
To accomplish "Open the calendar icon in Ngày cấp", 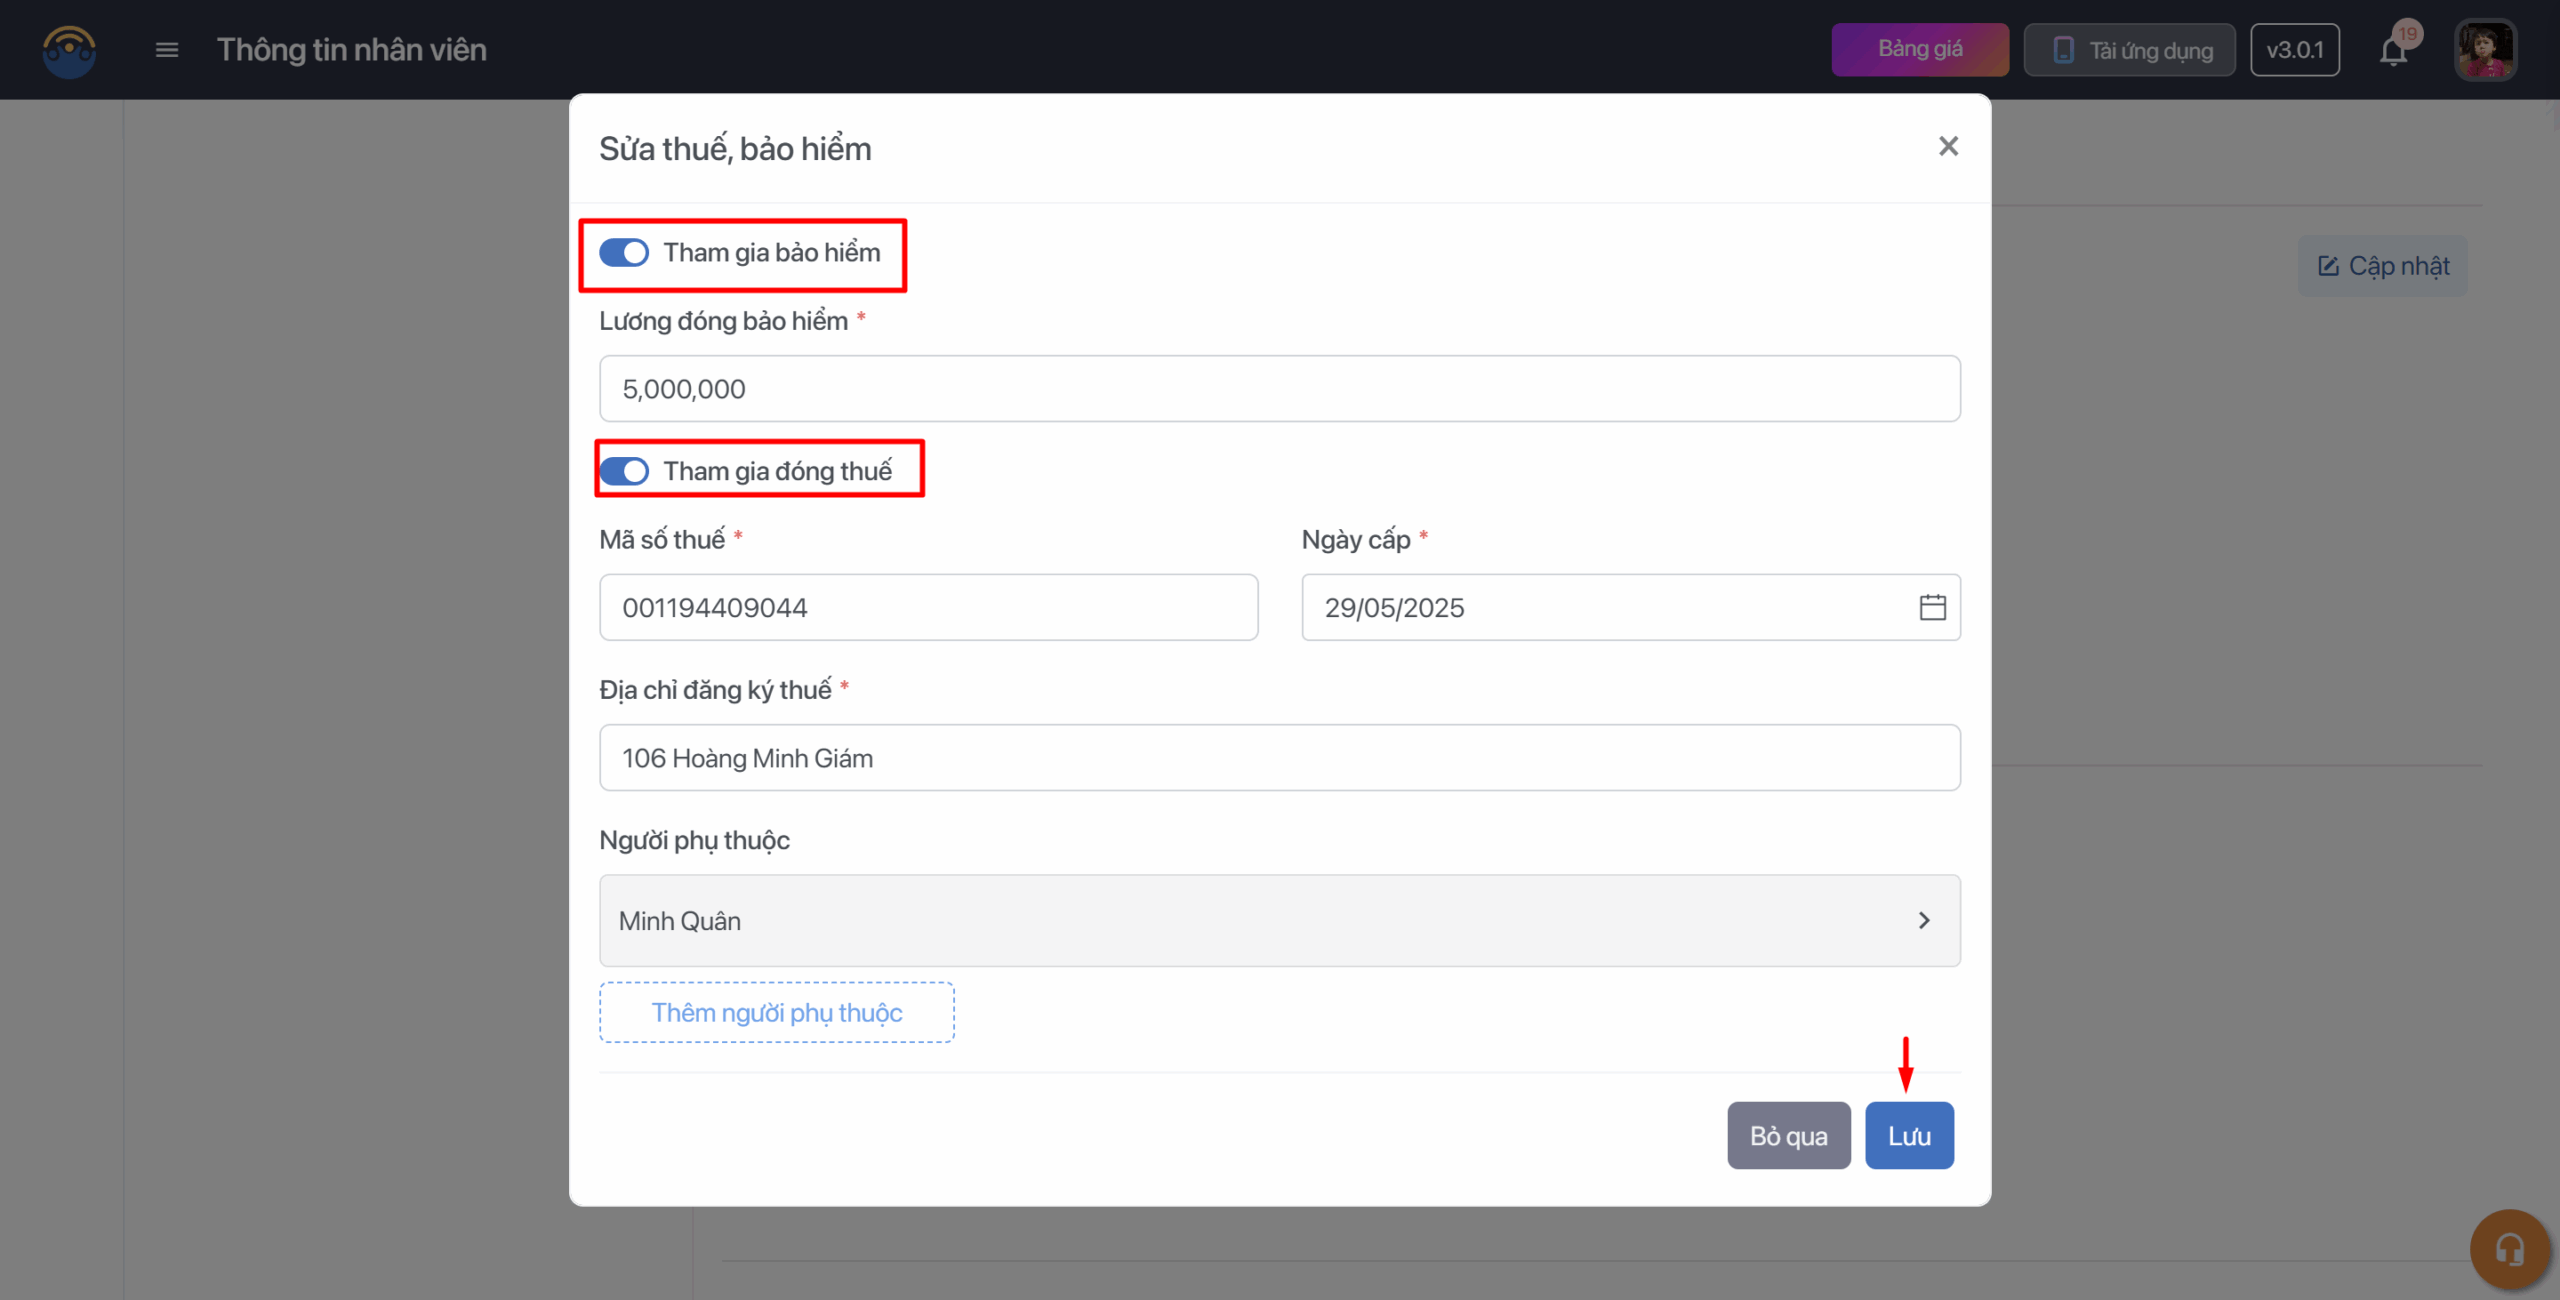I will [1932, 607].
